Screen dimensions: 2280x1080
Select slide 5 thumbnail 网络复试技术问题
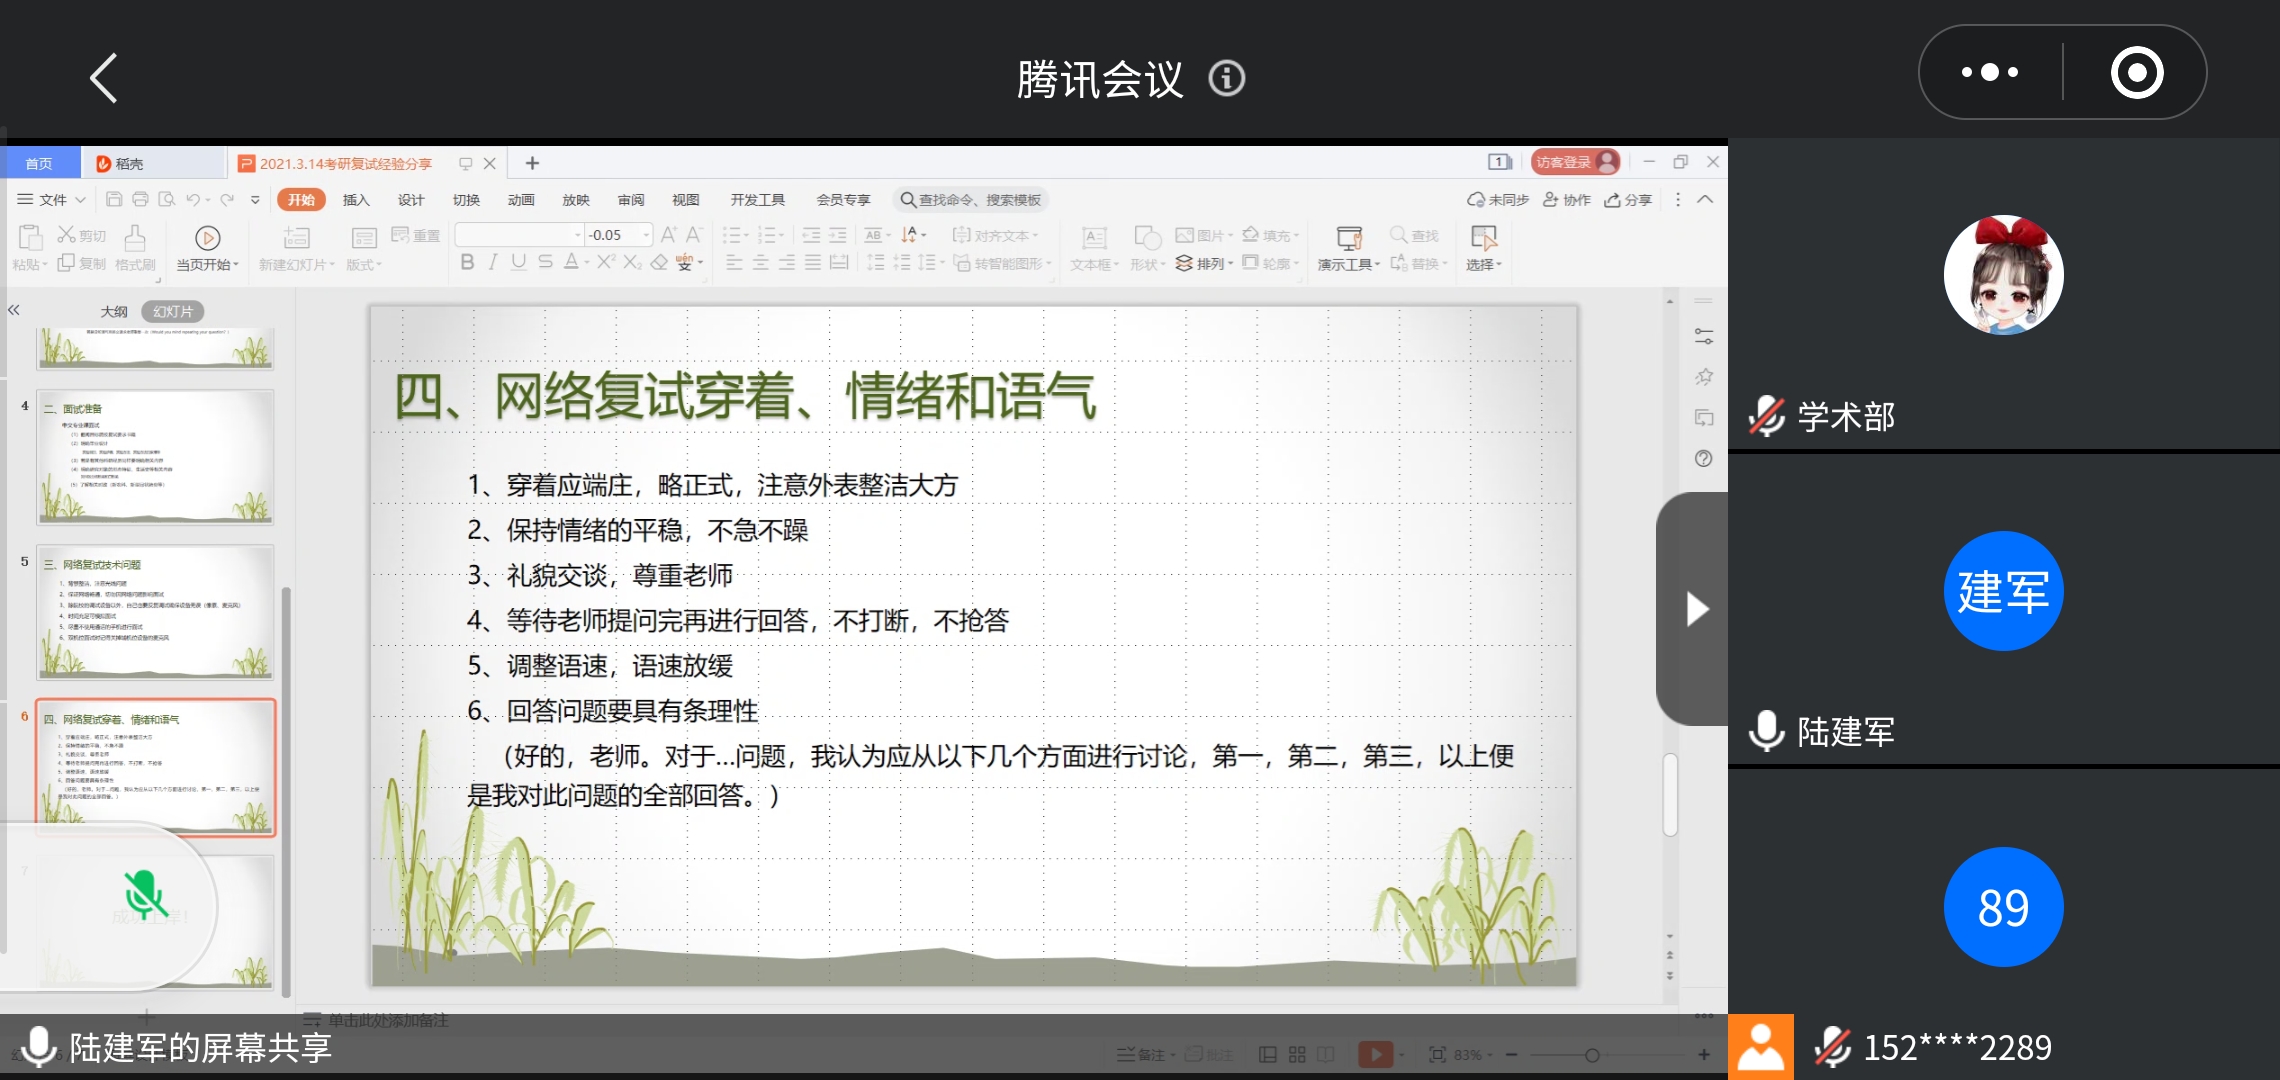click(155, 612)
